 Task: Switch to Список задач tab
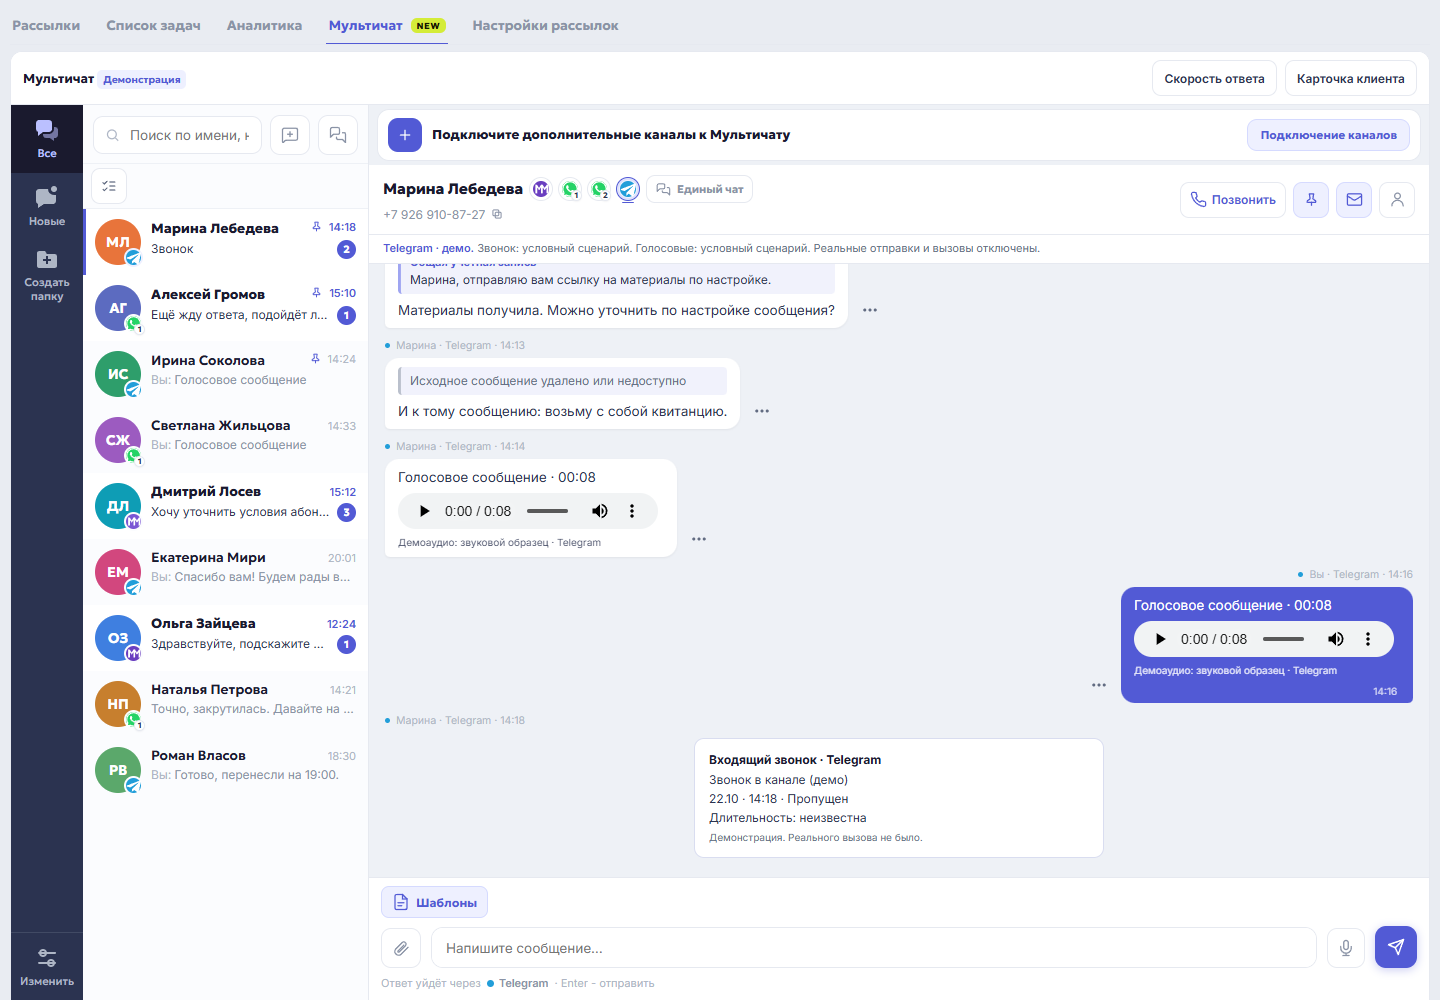[153, 26]
